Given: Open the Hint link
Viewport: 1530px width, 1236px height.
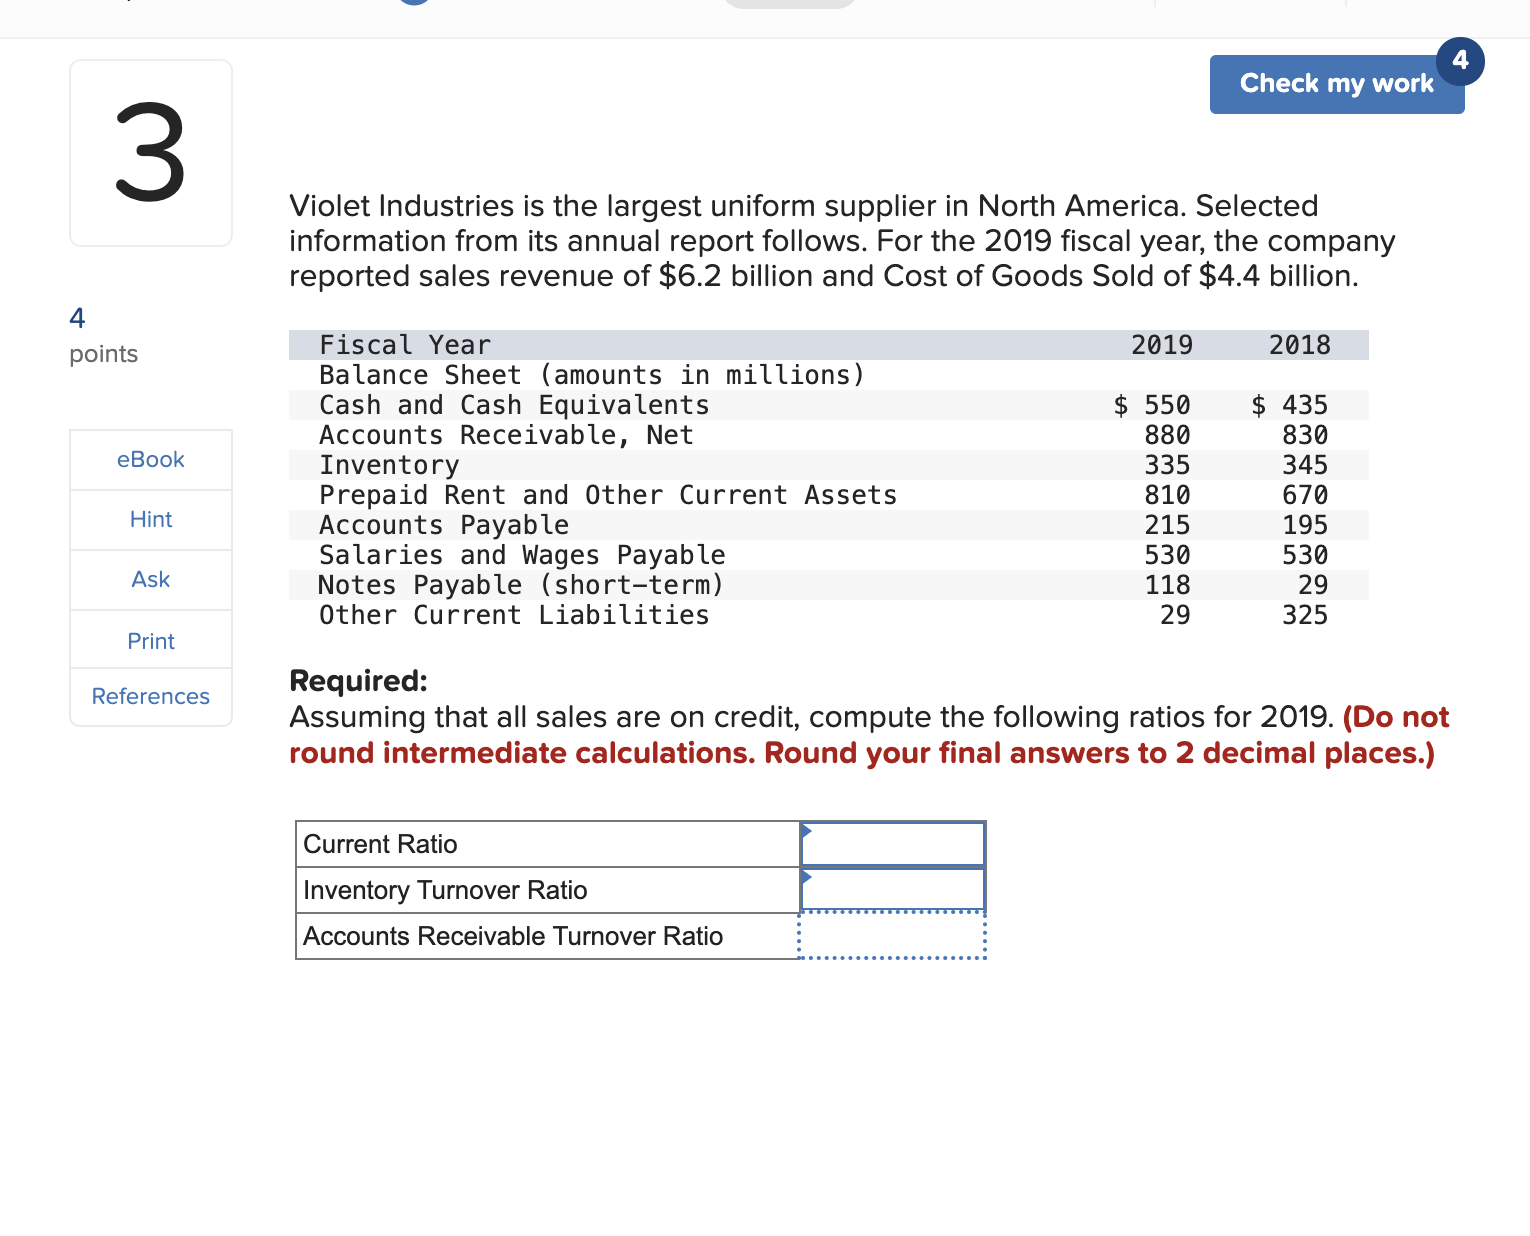Looking at the screenshot, I should click(151, 519).
